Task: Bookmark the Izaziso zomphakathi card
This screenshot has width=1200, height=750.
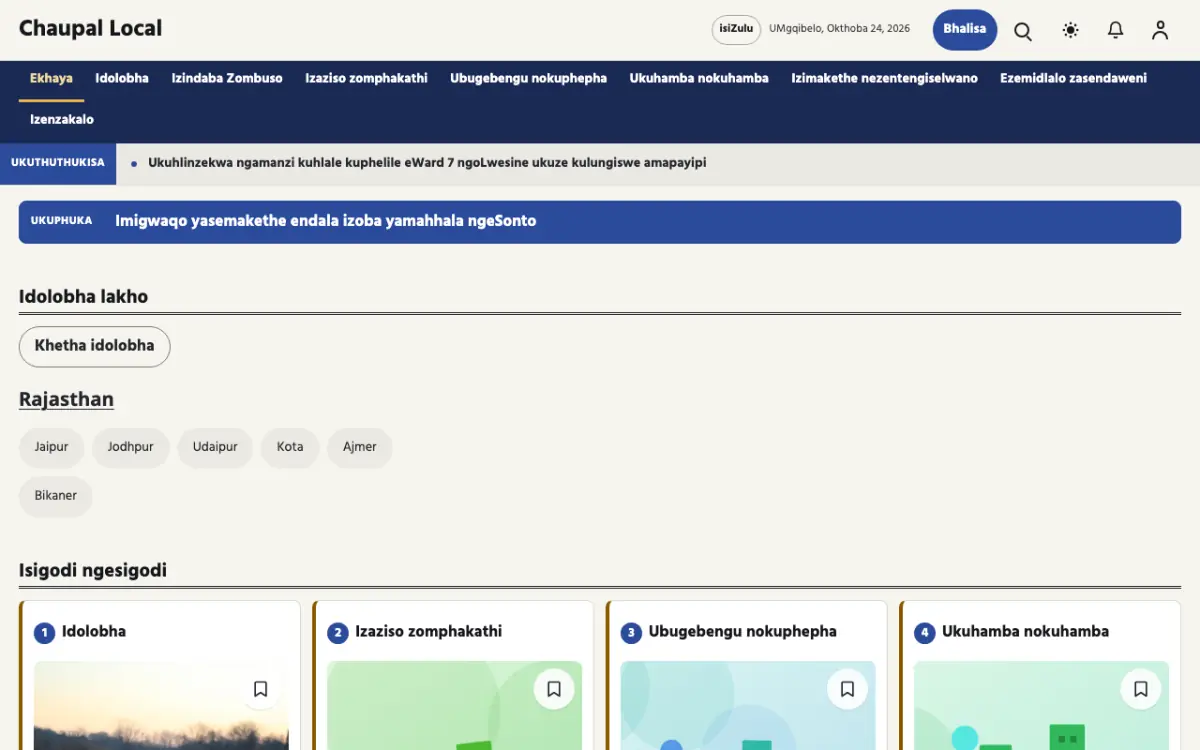Action: 554,689
